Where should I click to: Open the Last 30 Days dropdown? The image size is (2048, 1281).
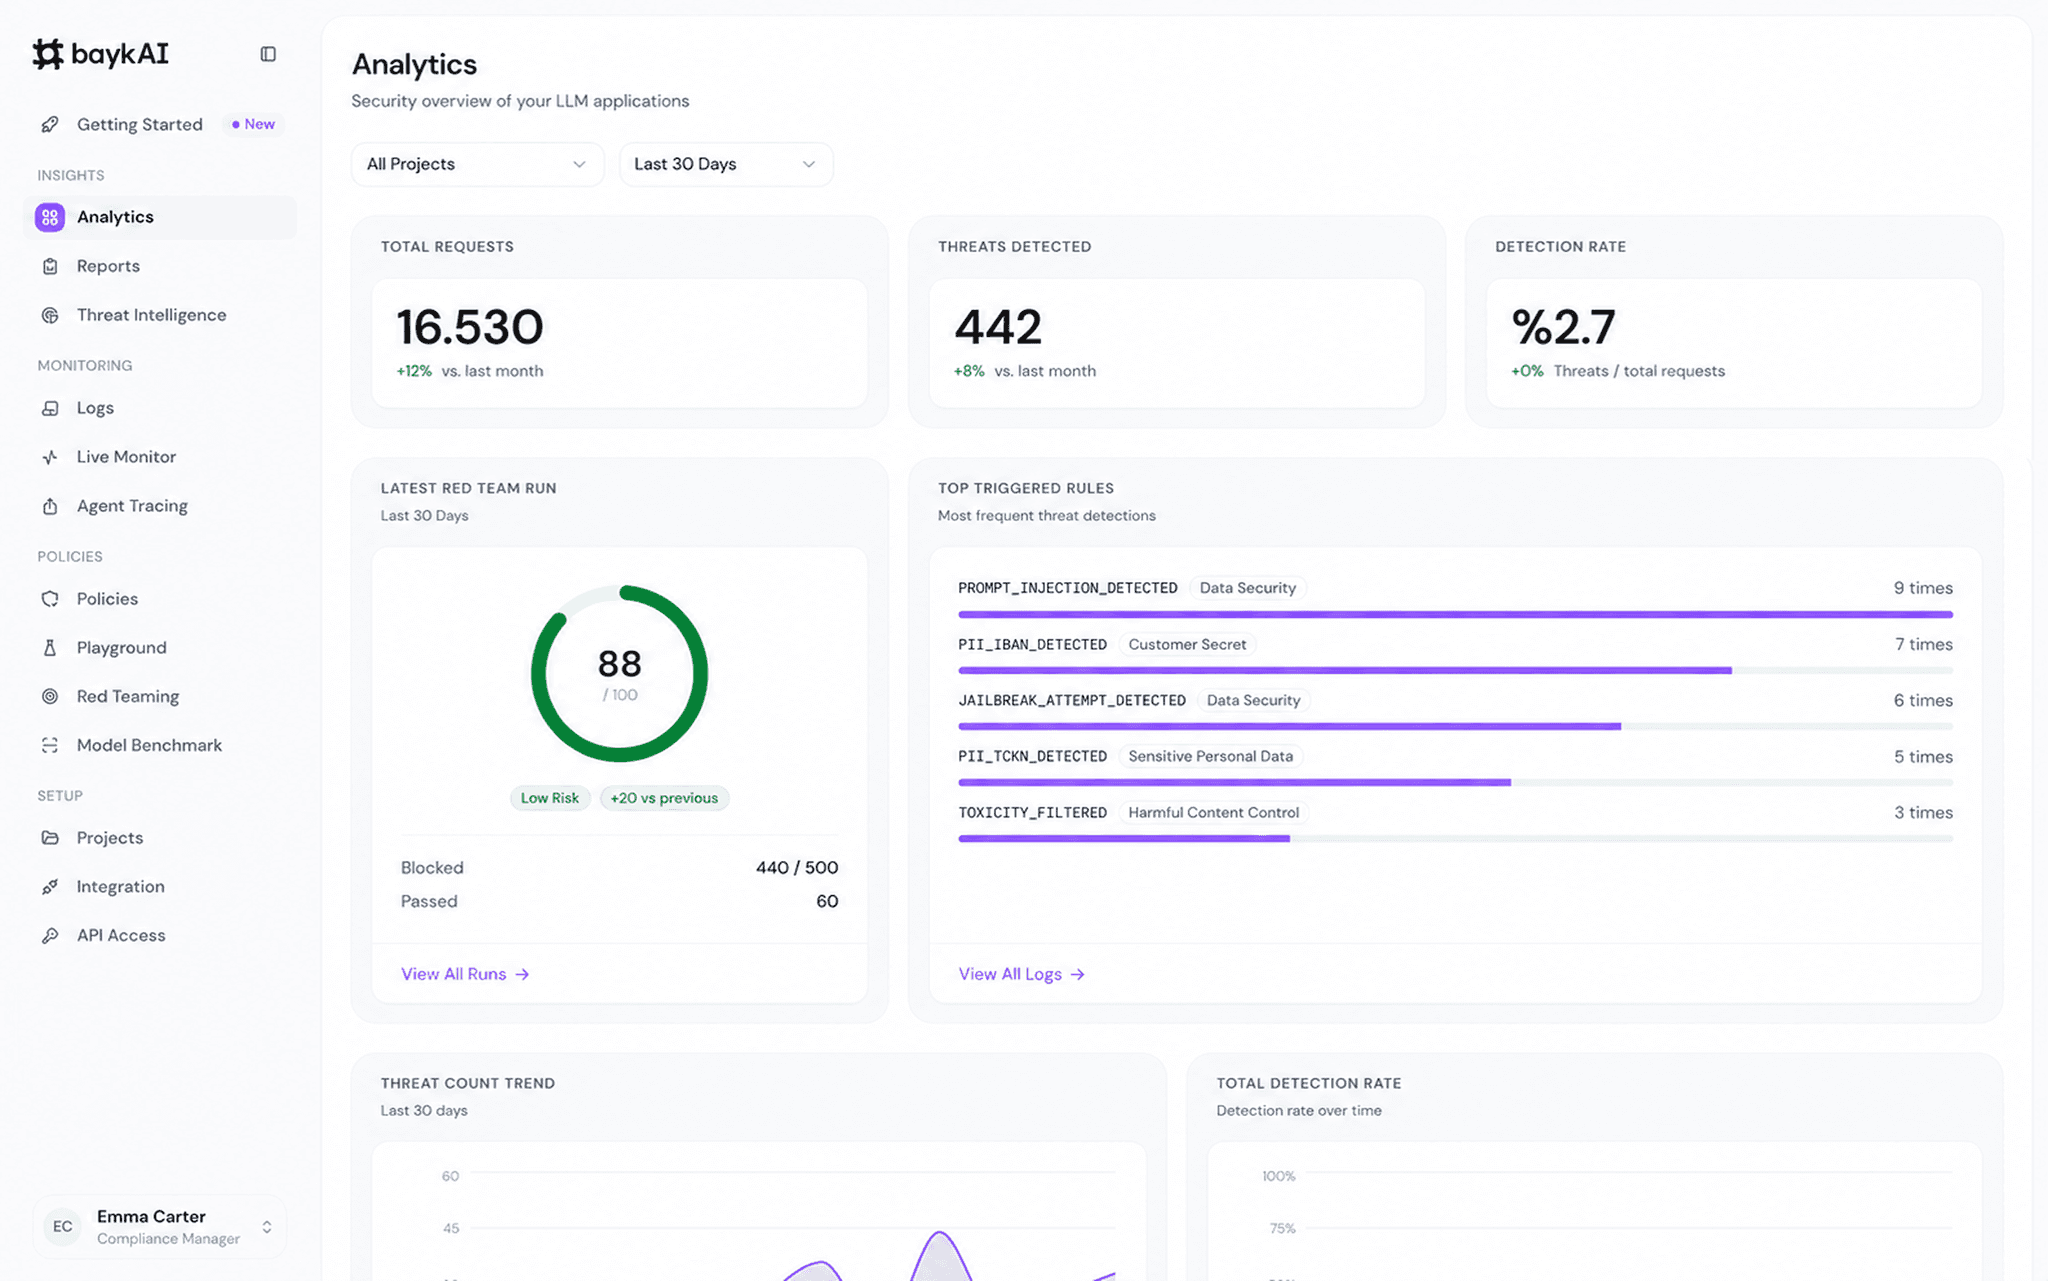726,164
